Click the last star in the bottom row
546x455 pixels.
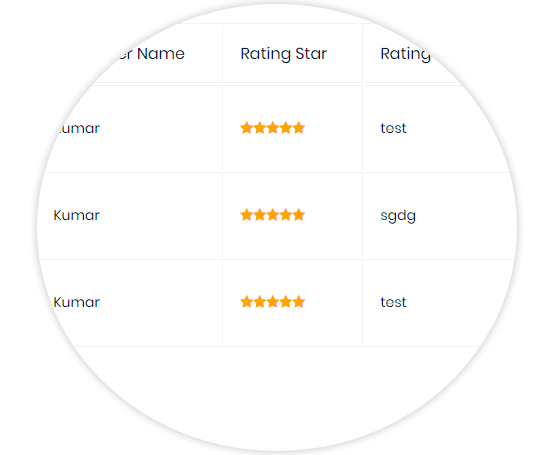click(299, 302)
